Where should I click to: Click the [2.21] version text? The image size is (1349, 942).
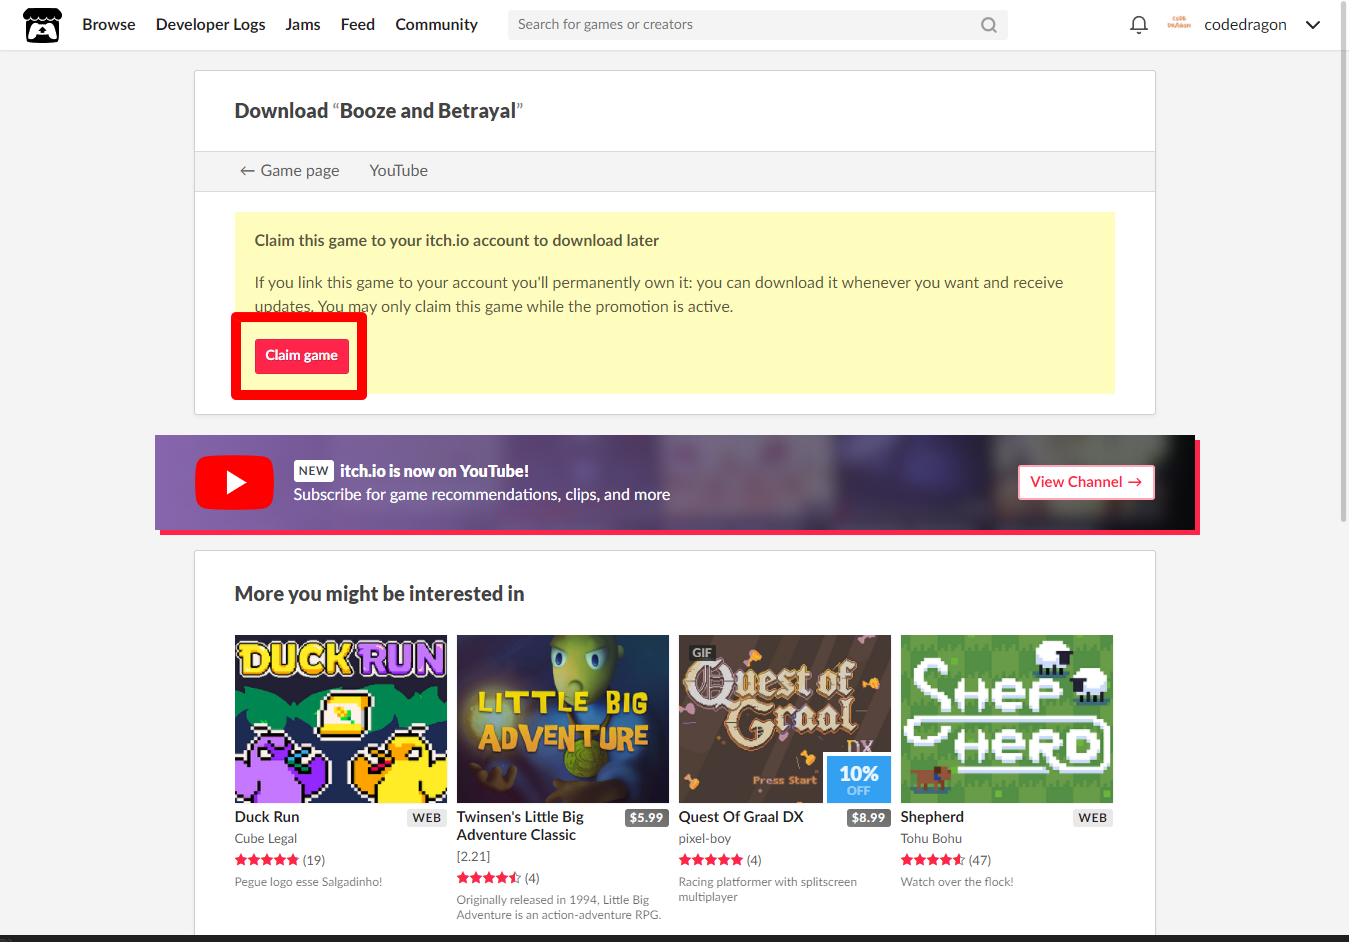pyautogui.click(x=474, y=857)
